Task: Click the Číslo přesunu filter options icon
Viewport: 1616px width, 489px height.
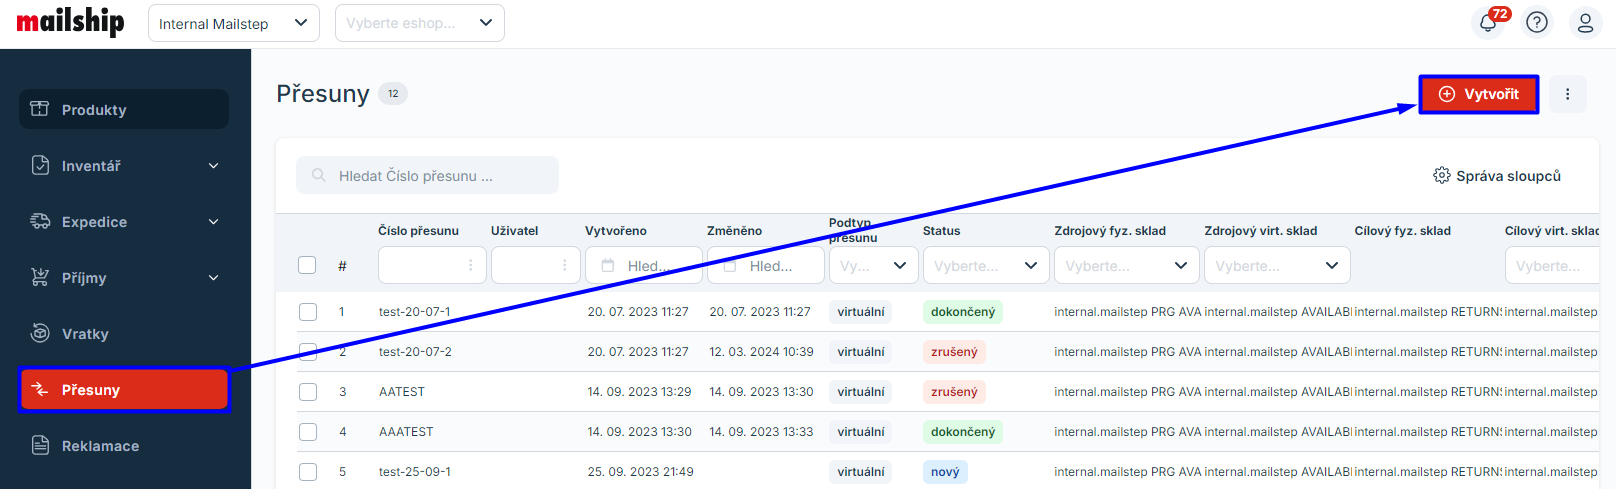Action: click(470, 266)
